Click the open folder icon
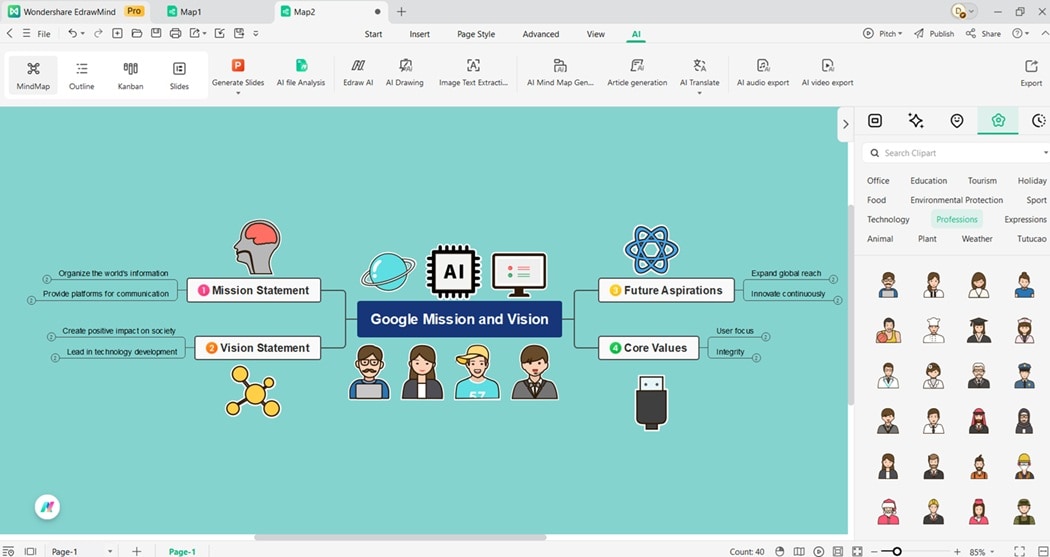Image resolution: width=1050 pixels, height=557 pixels. [137, 33]
